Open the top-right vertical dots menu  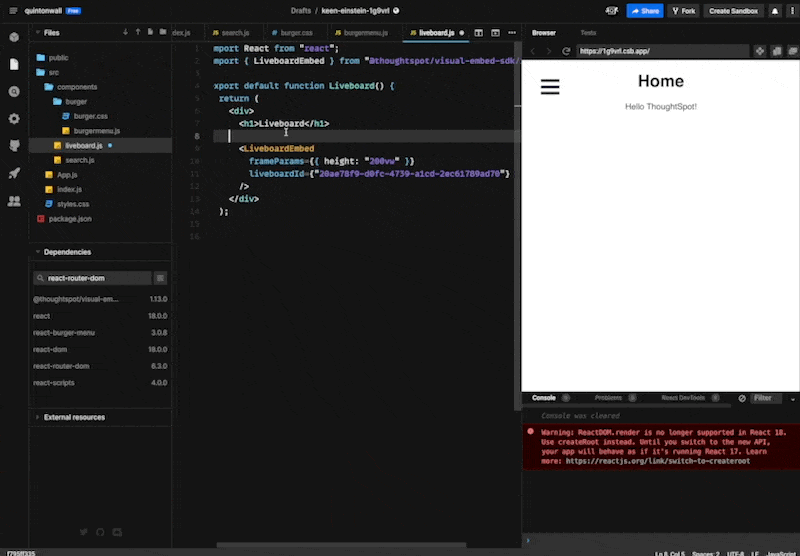(x=792, y=11)
